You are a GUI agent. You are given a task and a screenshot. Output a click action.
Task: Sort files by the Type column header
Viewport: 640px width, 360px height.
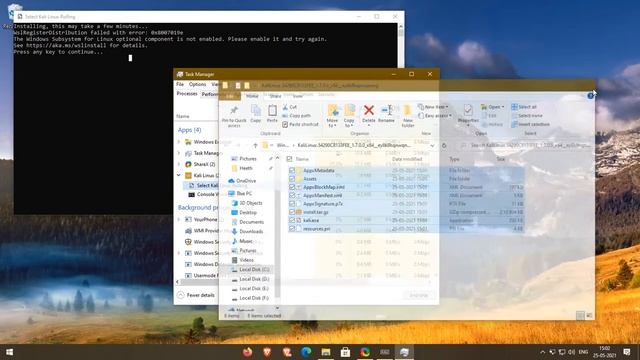point(454,159)
